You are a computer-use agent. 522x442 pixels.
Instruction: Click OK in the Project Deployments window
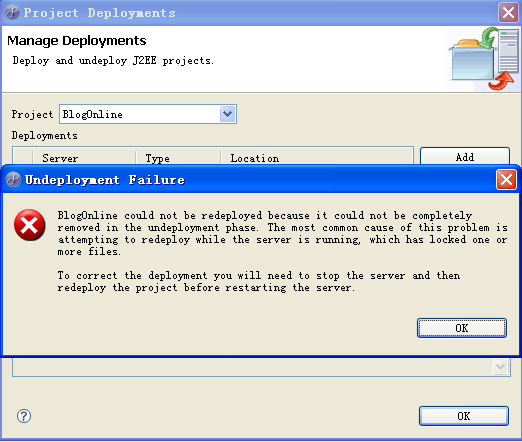click(464, 416)
